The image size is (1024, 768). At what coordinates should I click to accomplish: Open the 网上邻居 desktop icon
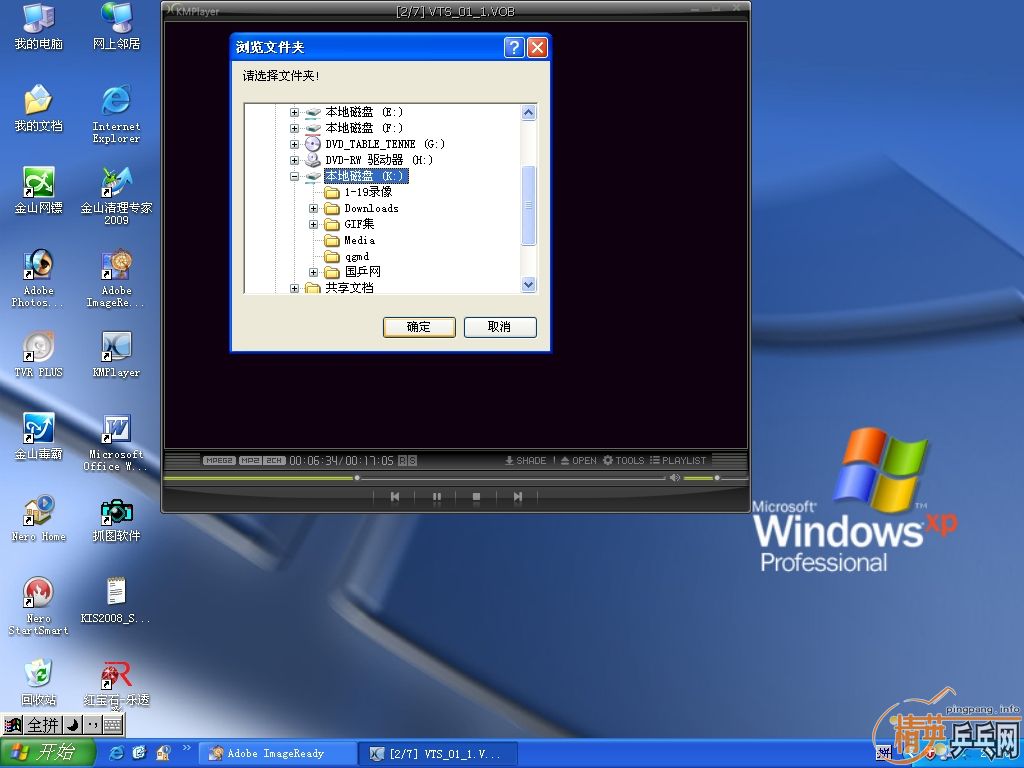click(116, 26)
